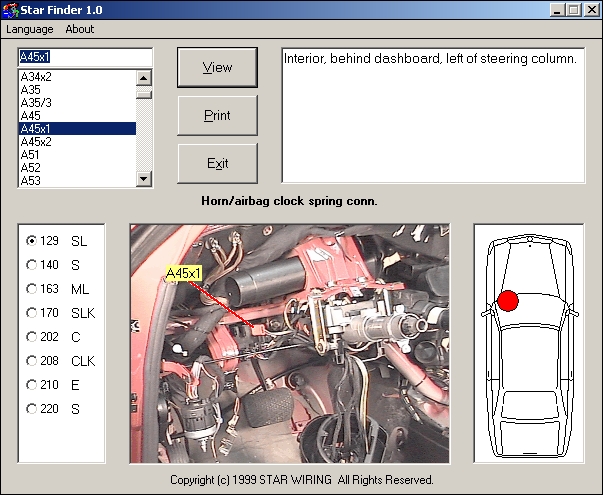Select the 220 S model radio button
This screenshot has height=495, width=603.
coord(32,408)
